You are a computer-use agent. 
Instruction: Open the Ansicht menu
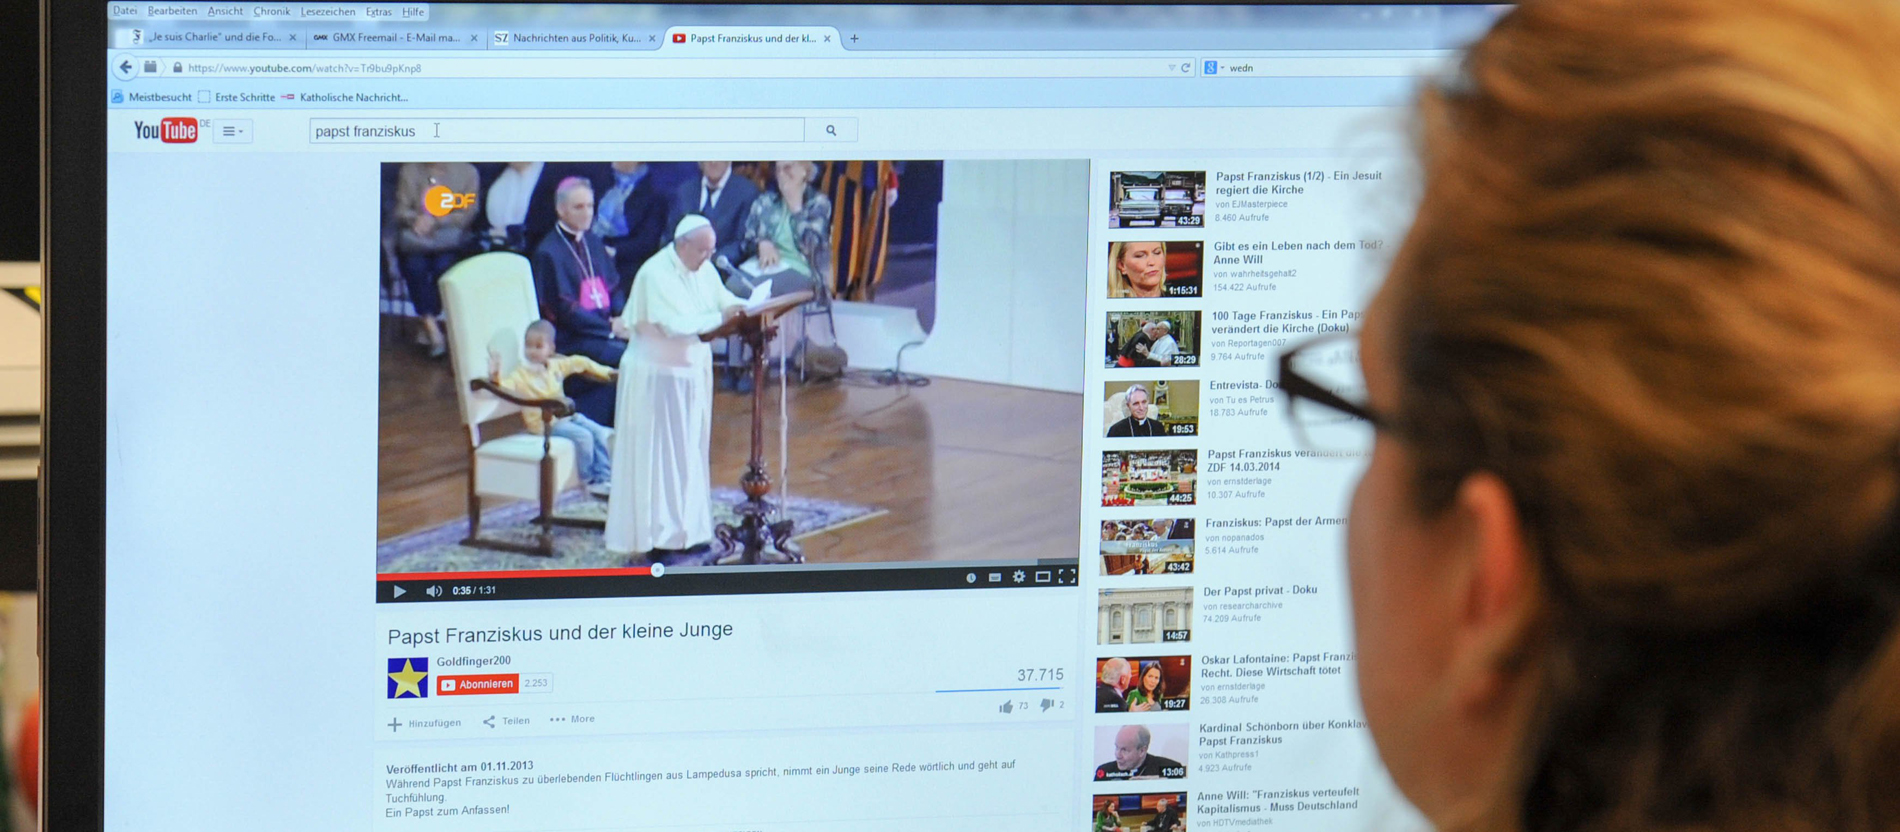(225, 11)
